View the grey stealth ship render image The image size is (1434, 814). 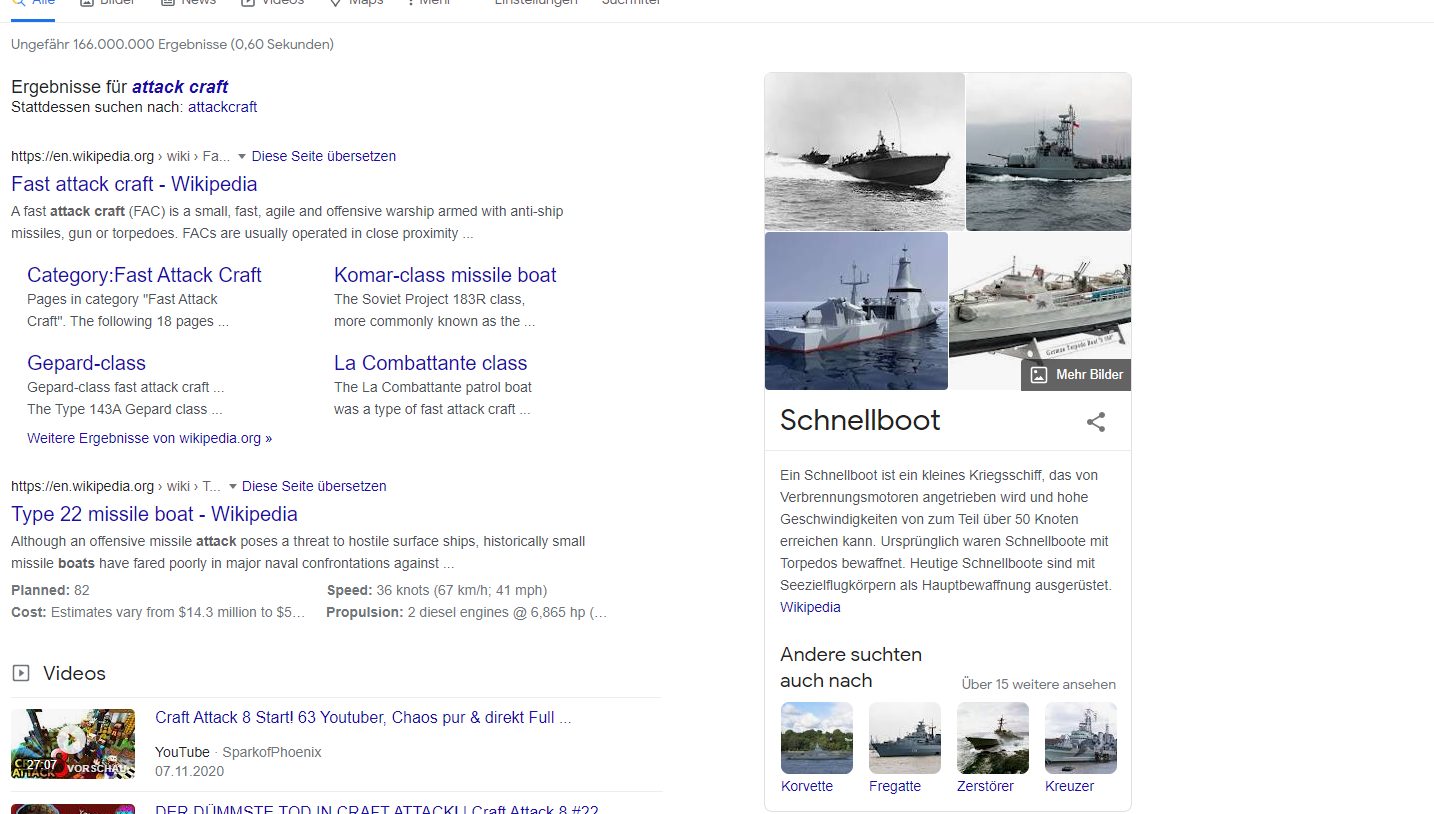click(856, 311)
